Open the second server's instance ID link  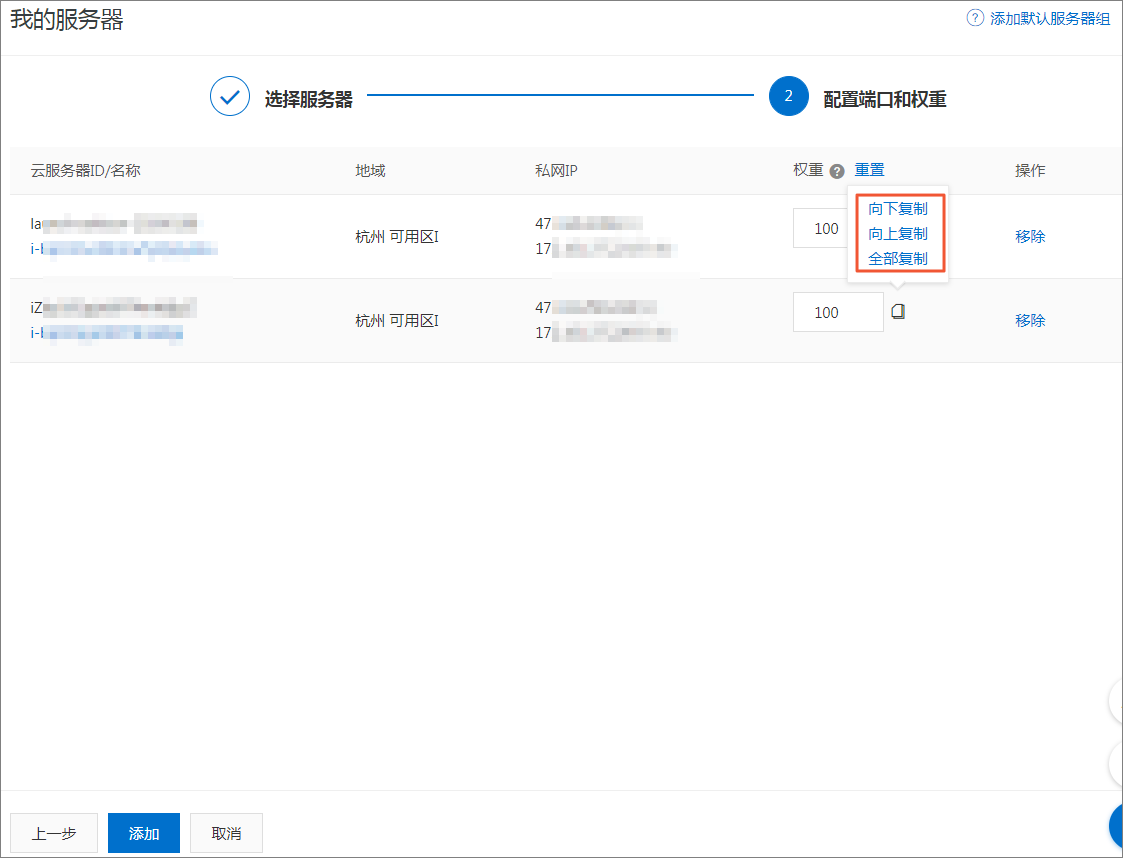coord(107,333)
